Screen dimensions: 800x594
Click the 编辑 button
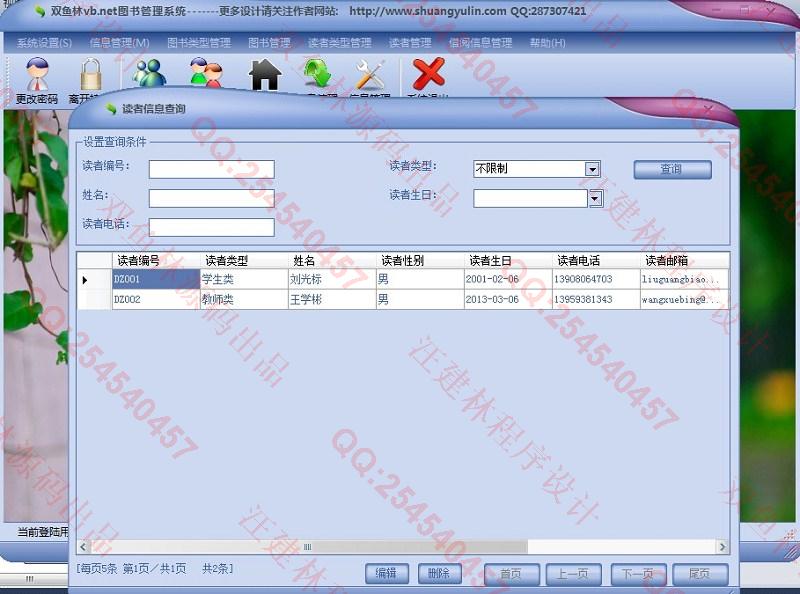387,574
